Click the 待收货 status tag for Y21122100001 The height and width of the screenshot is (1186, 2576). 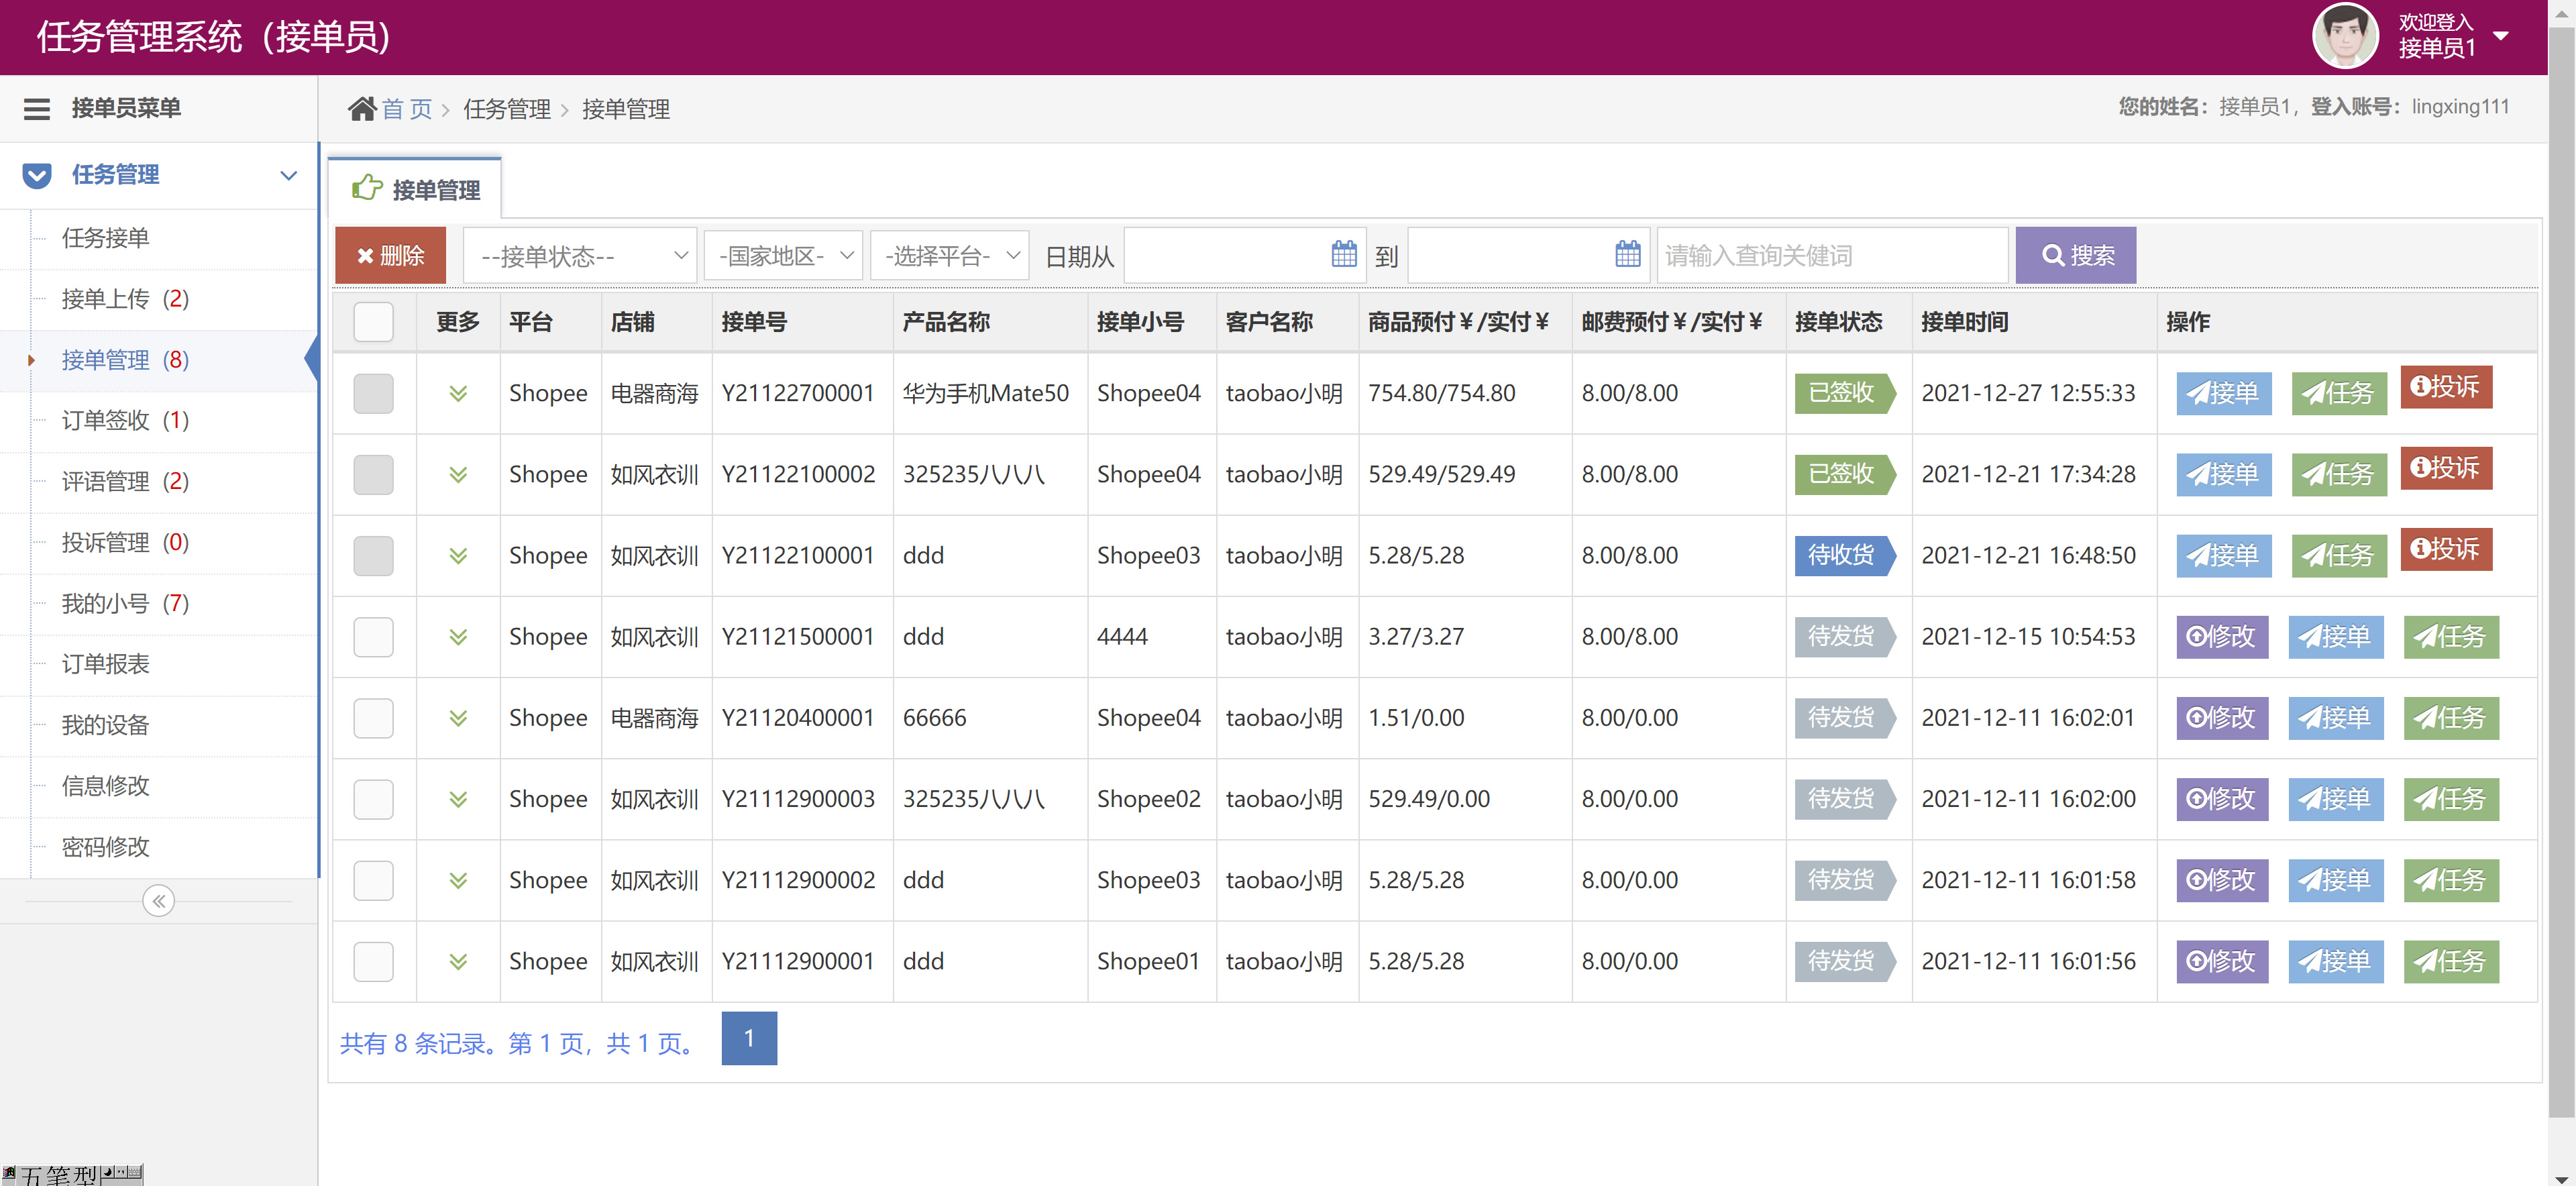[1845, 555]
